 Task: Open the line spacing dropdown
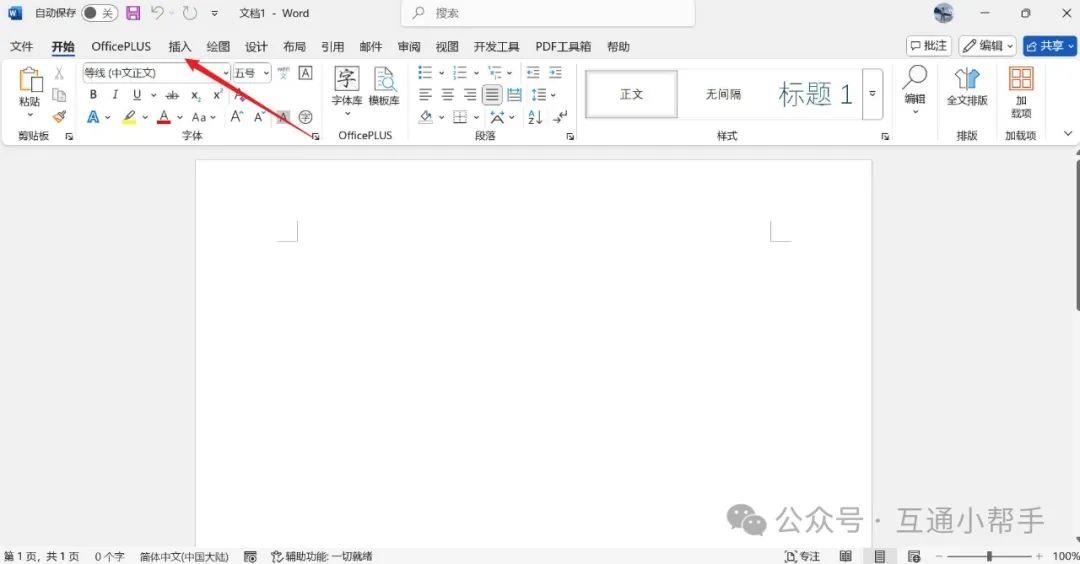(543, 95)
